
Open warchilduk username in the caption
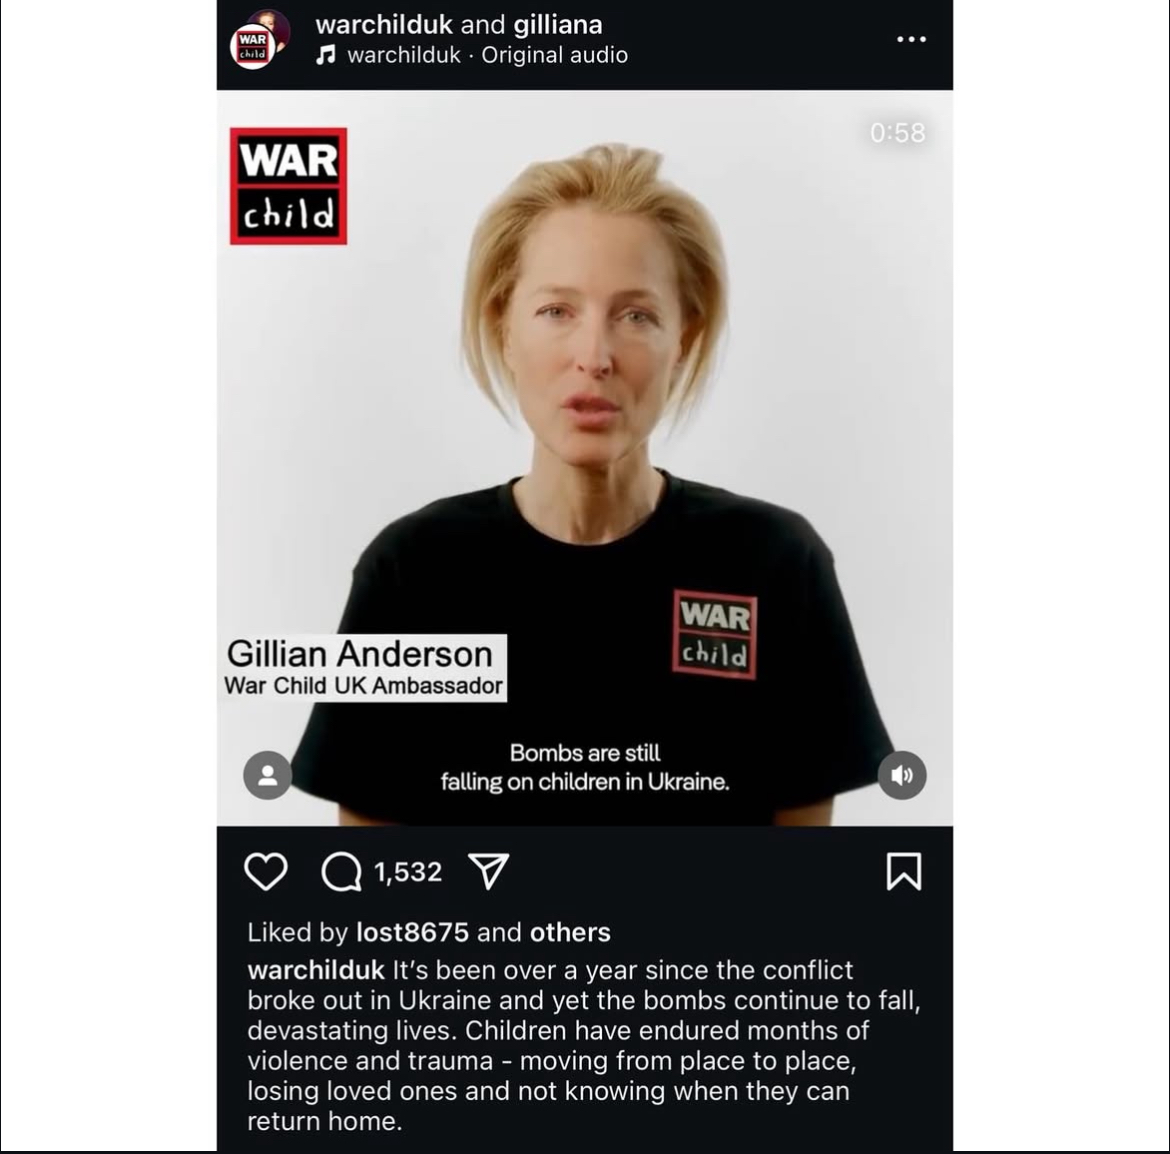click(316, 970)
